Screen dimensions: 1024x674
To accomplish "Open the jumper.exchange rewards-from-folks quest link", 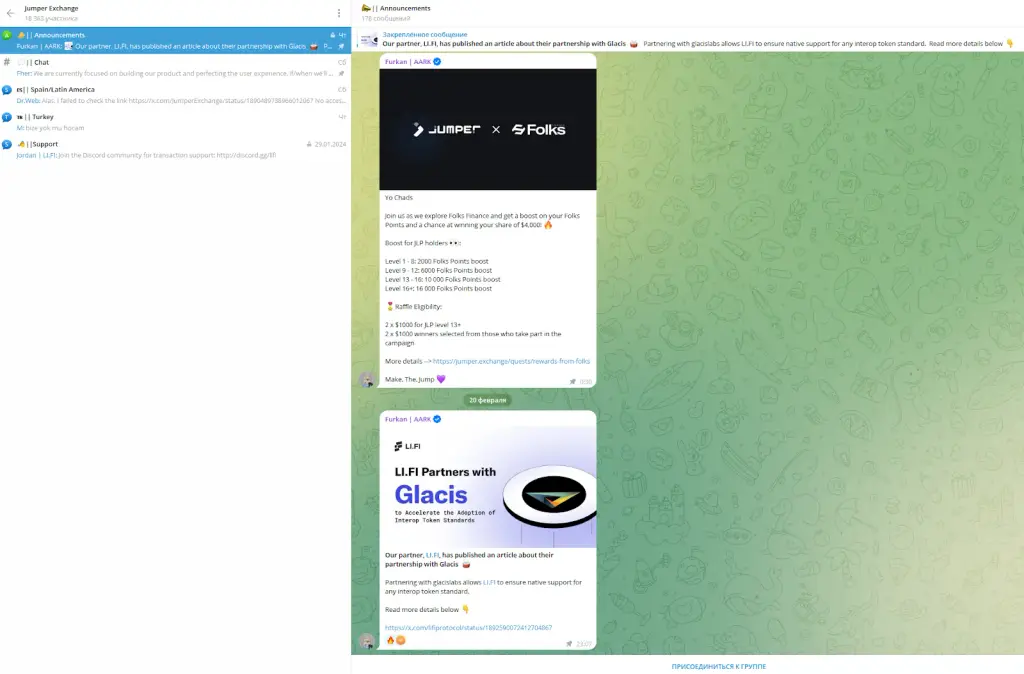I will (511, 361).
